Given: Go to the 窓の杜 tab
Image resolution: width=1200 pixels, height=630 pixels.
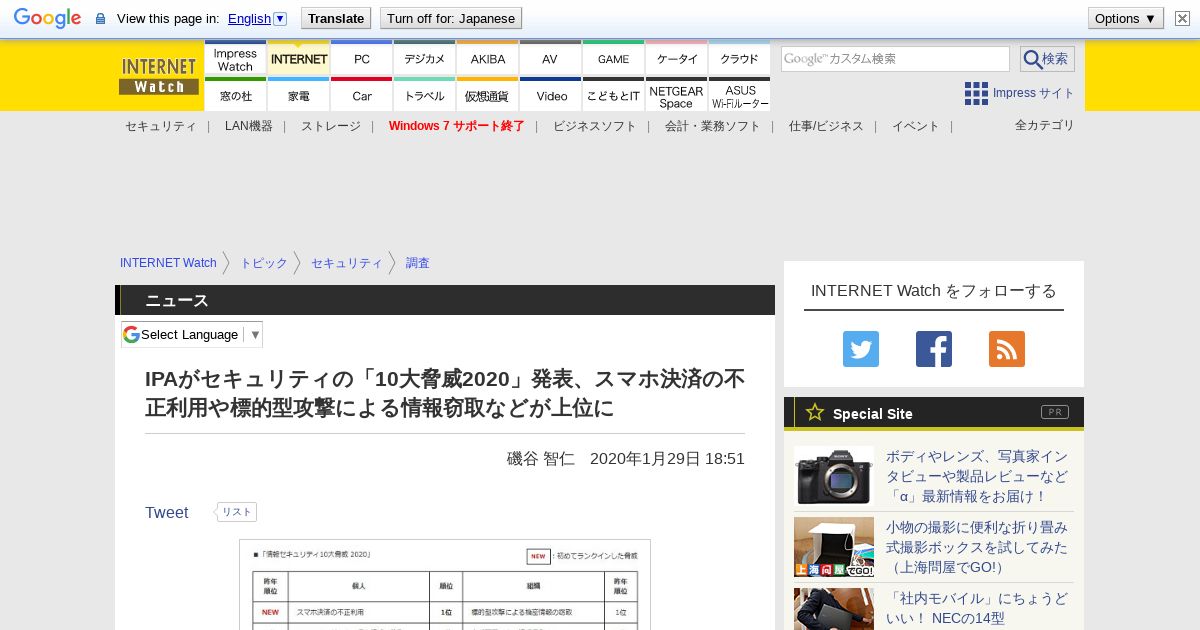Looking at the screenshot, I should coord(235,96).
